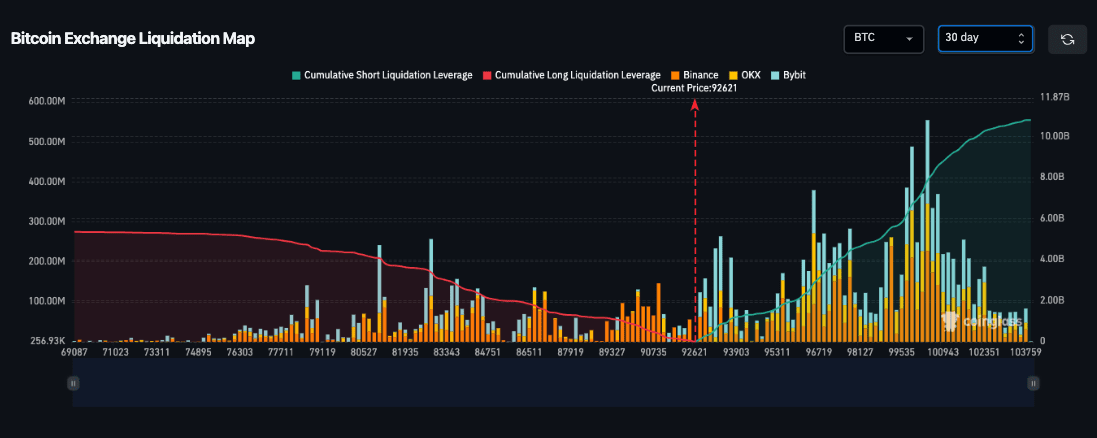Image resolution: width=1097 pixels, height=438 pixels.
Task: Click the 600.00M left axis label
Action: (x=48, y=101)
